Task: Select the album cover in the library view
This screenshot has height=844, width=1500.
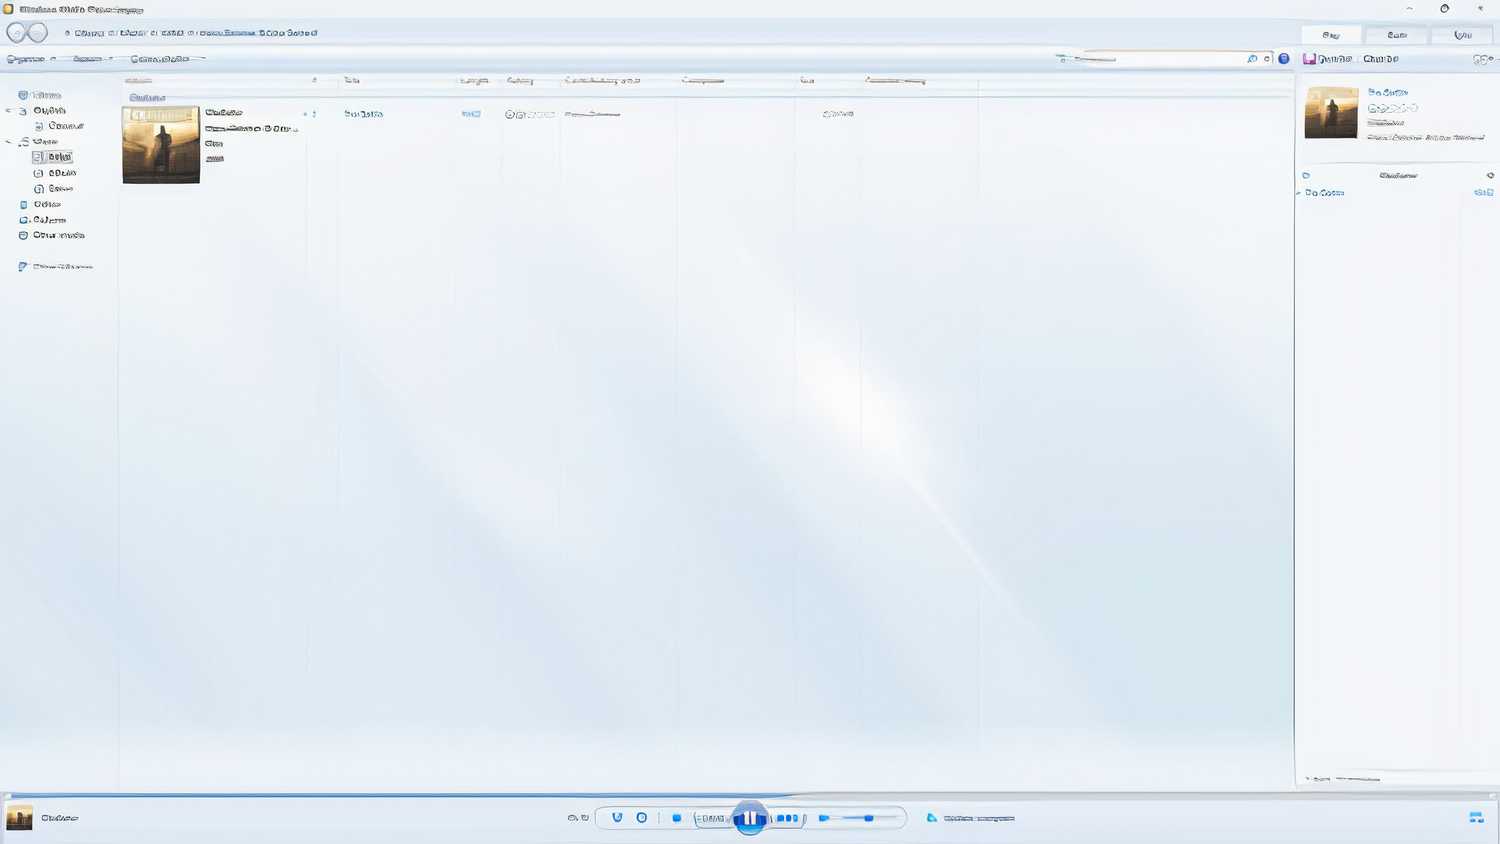Action: (161, 145)
